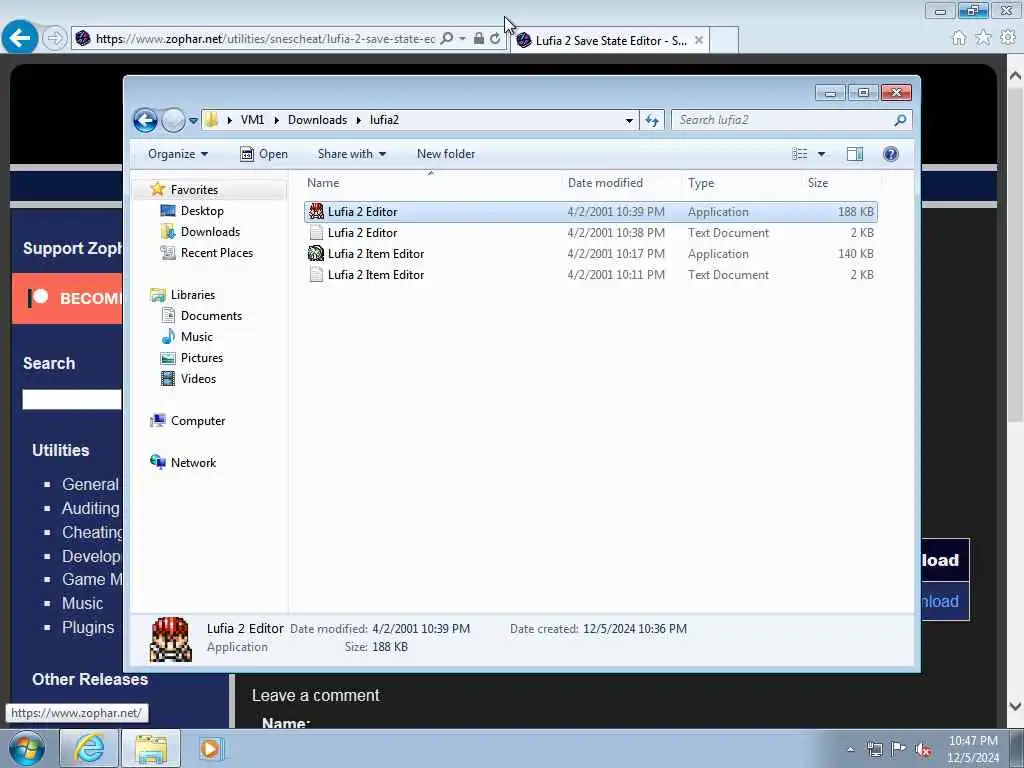This screenshot has width=1024, height=768.
Task: Click the browser security lock icon
Action: pyautogui.click(x=479, y=39)
